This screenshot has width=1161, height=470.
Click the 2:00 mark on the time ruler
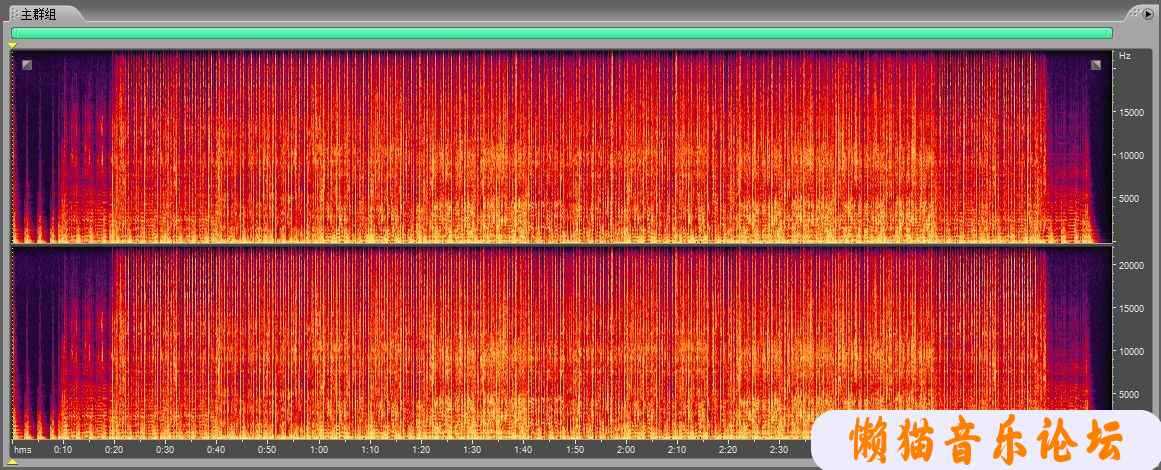click(626, 450)
